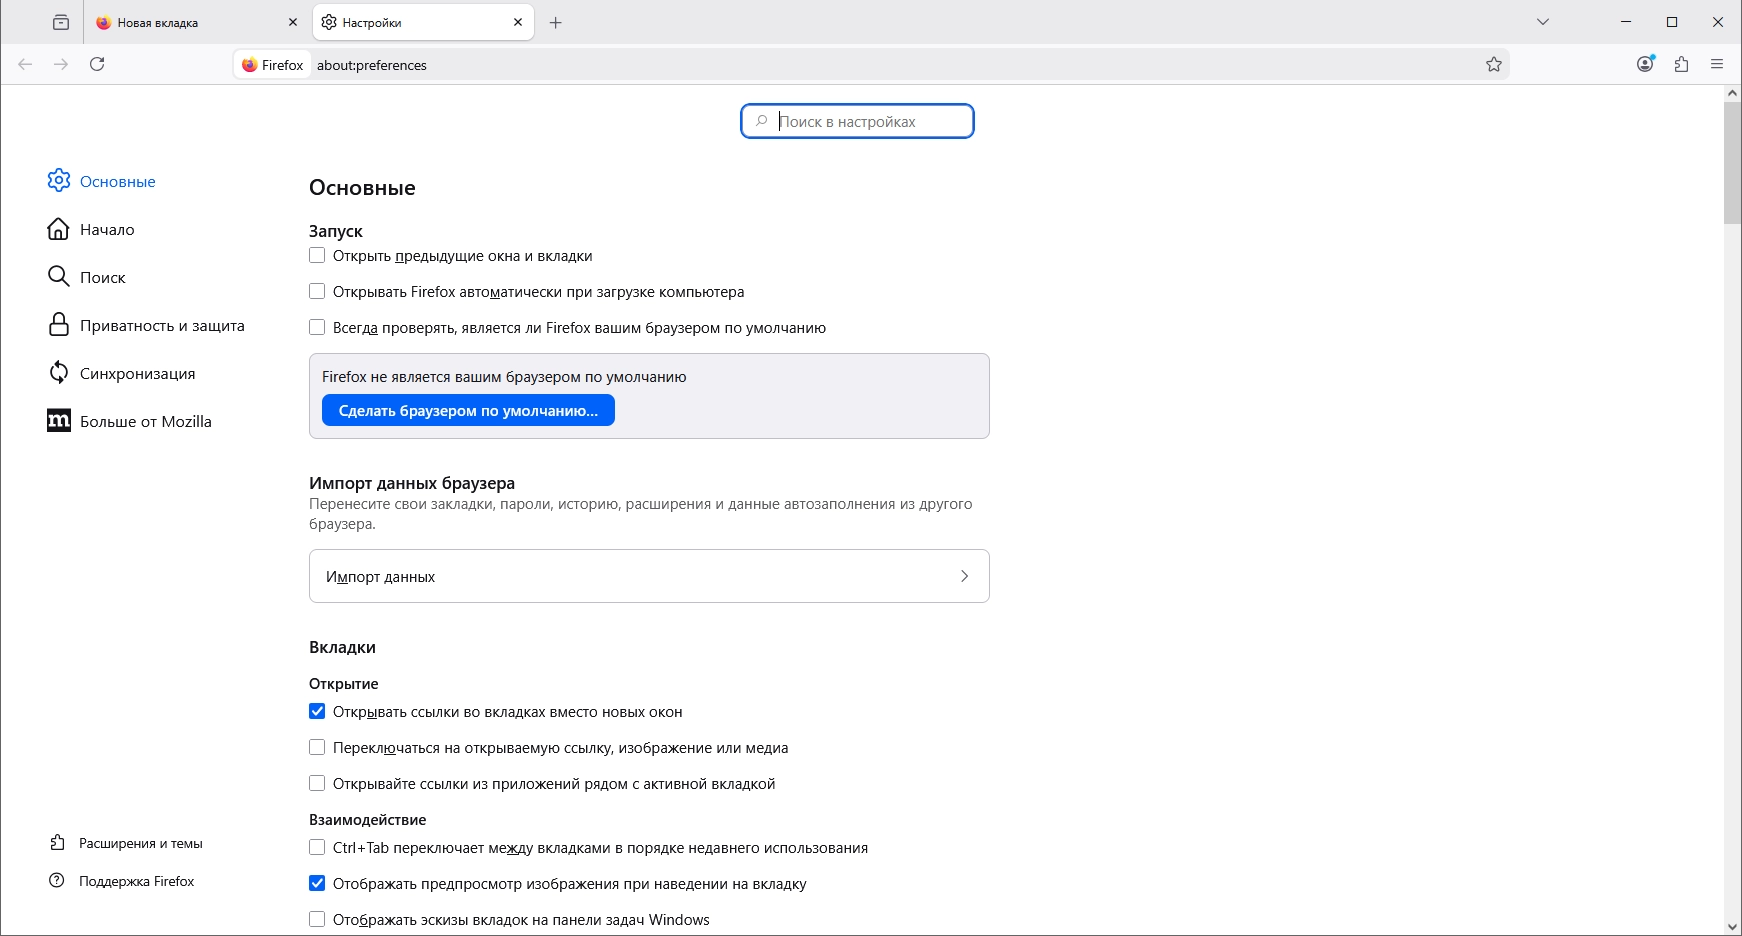Uncheck 'Открывать ссылки во вкладках вместо новых окон'
Image resolution: width=1742 pixels, height=936 pixels.
tap(317, 712)
